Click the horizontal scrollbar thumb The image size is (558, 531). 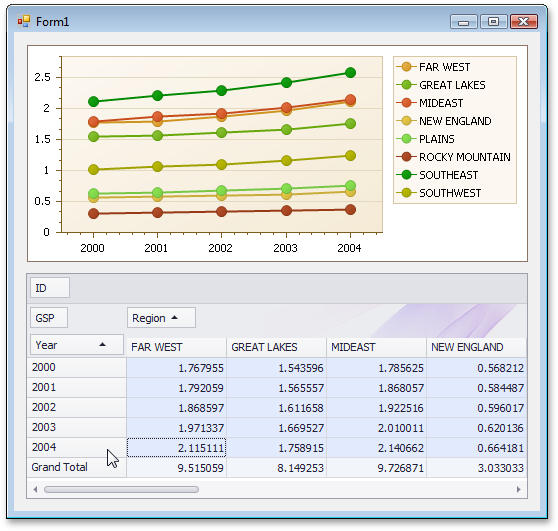pyautogui.click(x=121, y=489)
